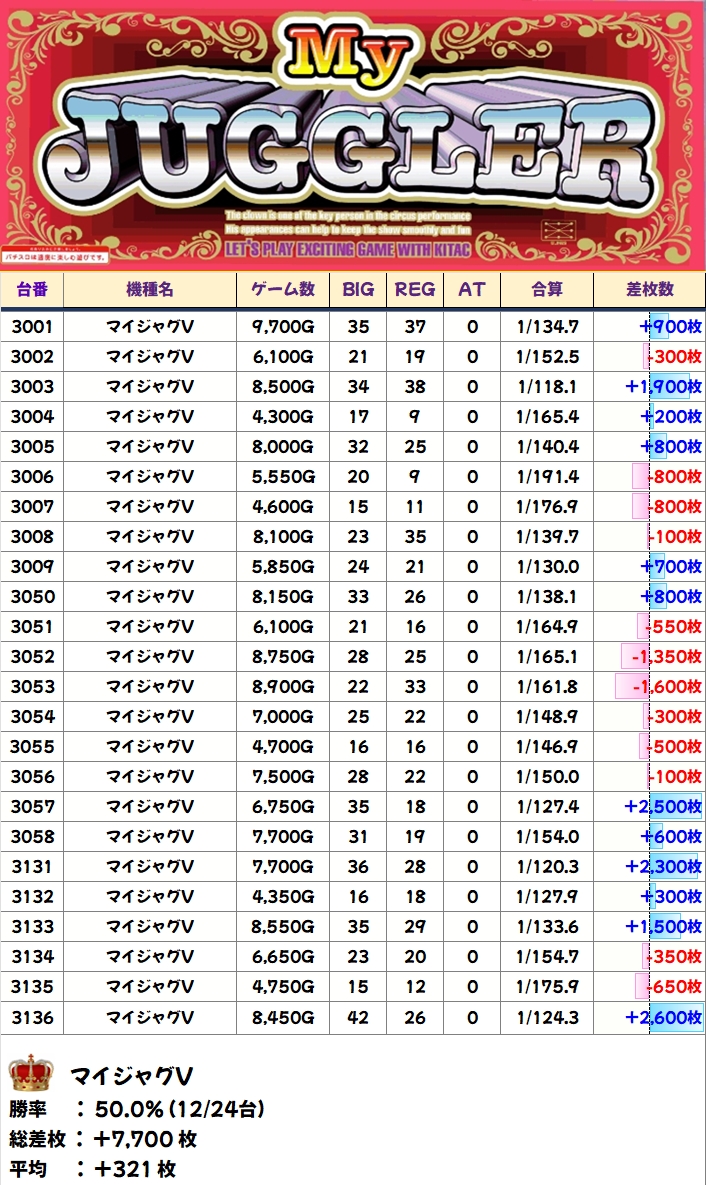
Task: Select the REG column header
Action: pos(414,289)
